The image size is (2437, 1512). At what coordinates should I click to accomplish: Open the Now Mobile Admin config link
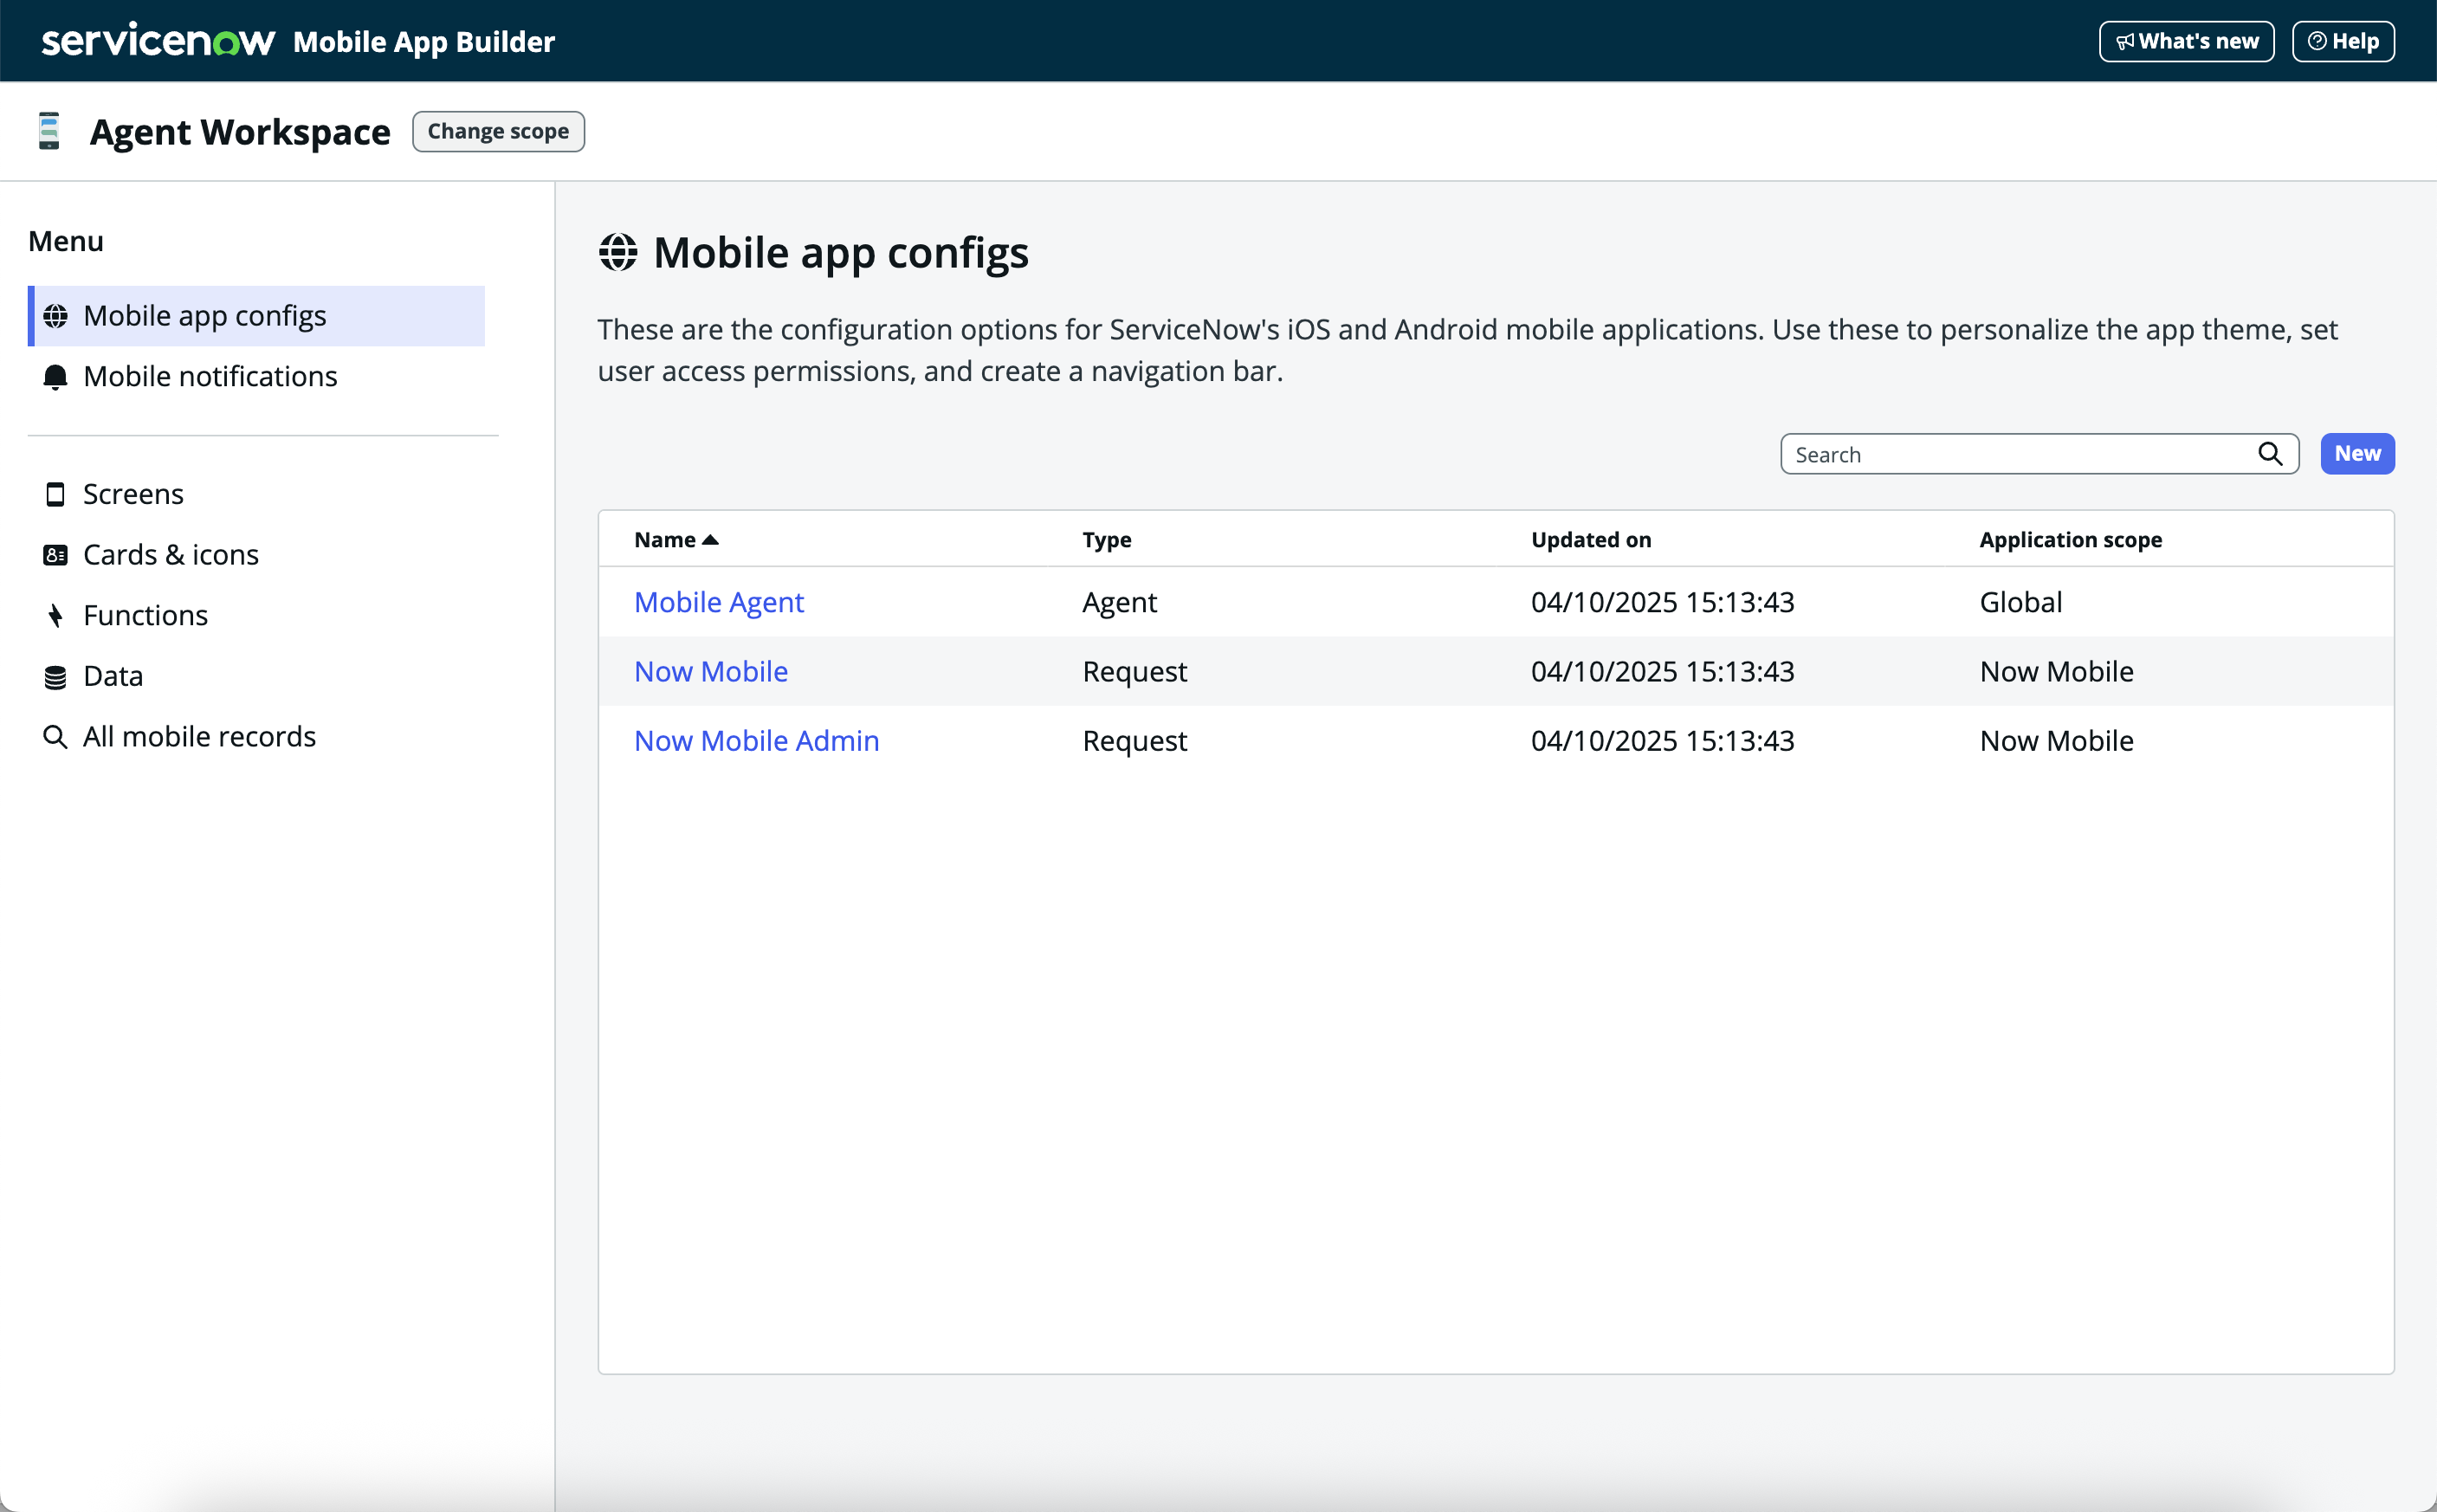757,741
